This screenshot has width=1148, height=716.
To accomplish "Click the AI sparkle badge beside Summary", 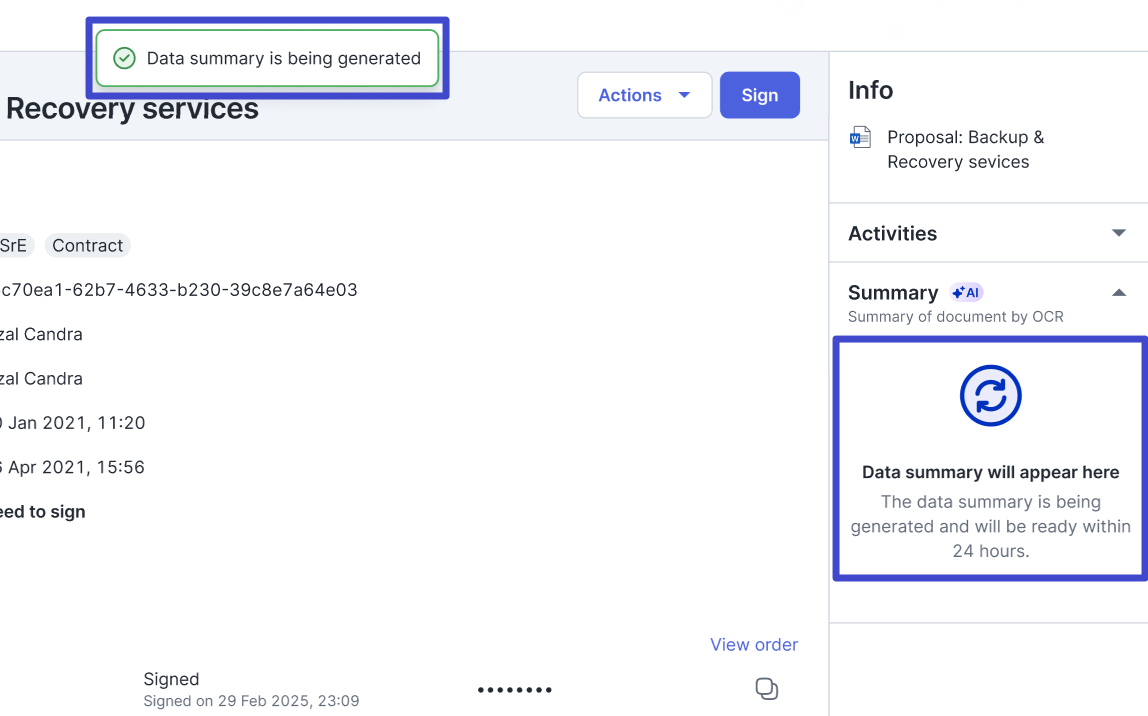I will click(966, 292).
